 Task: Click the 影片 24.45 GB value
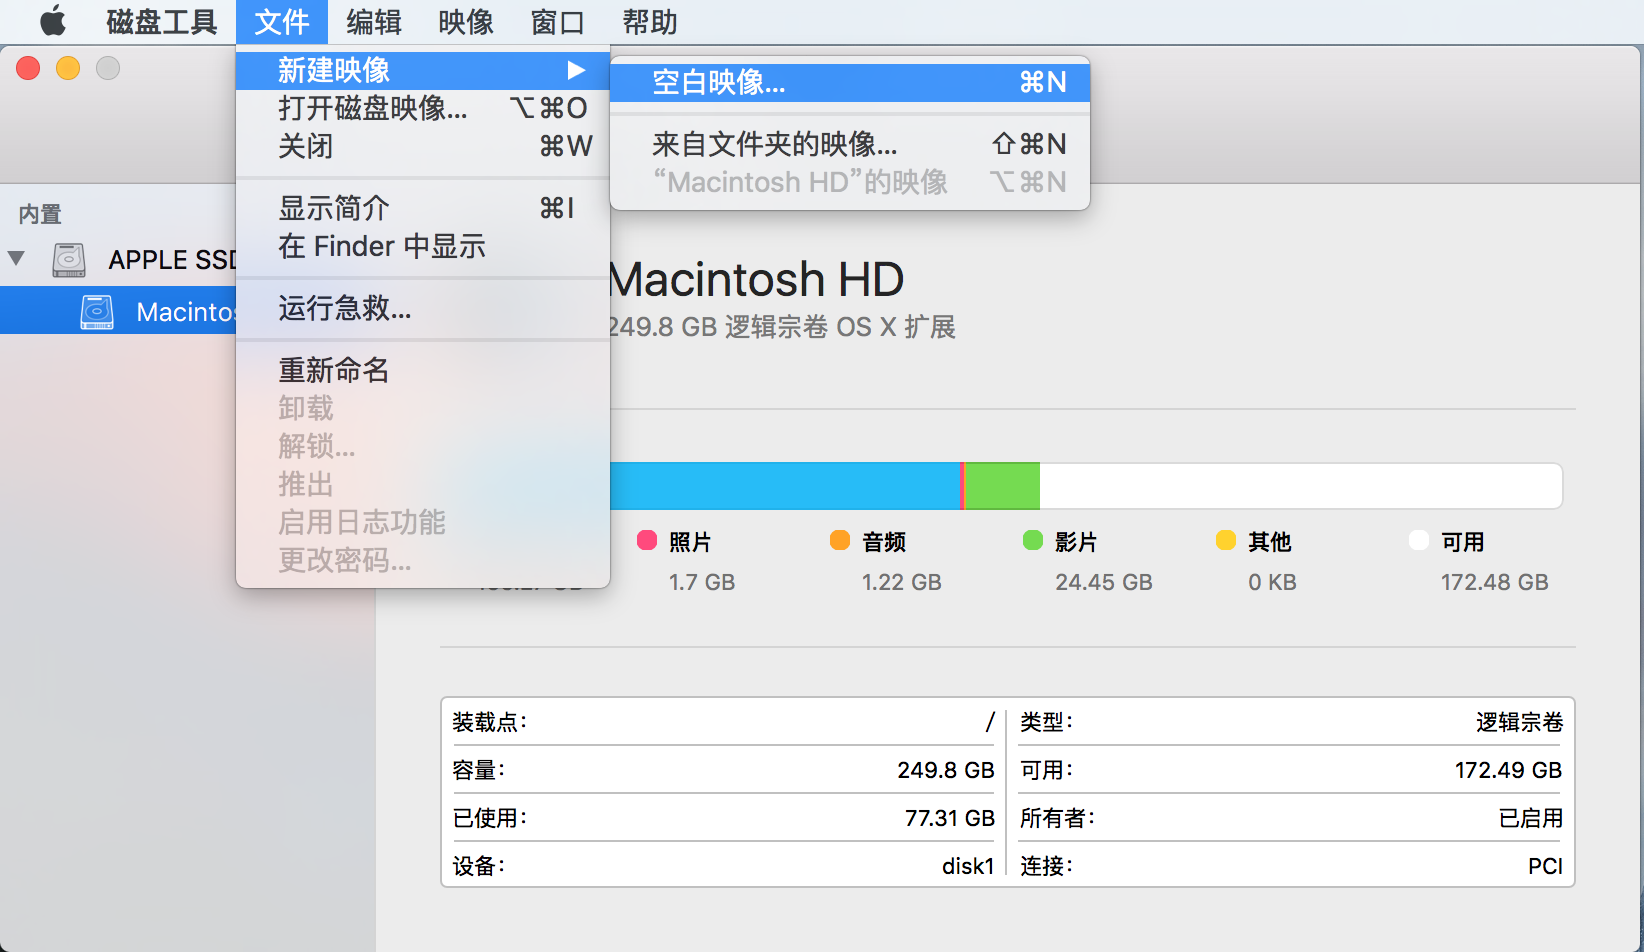click(x=1104, y=582)
